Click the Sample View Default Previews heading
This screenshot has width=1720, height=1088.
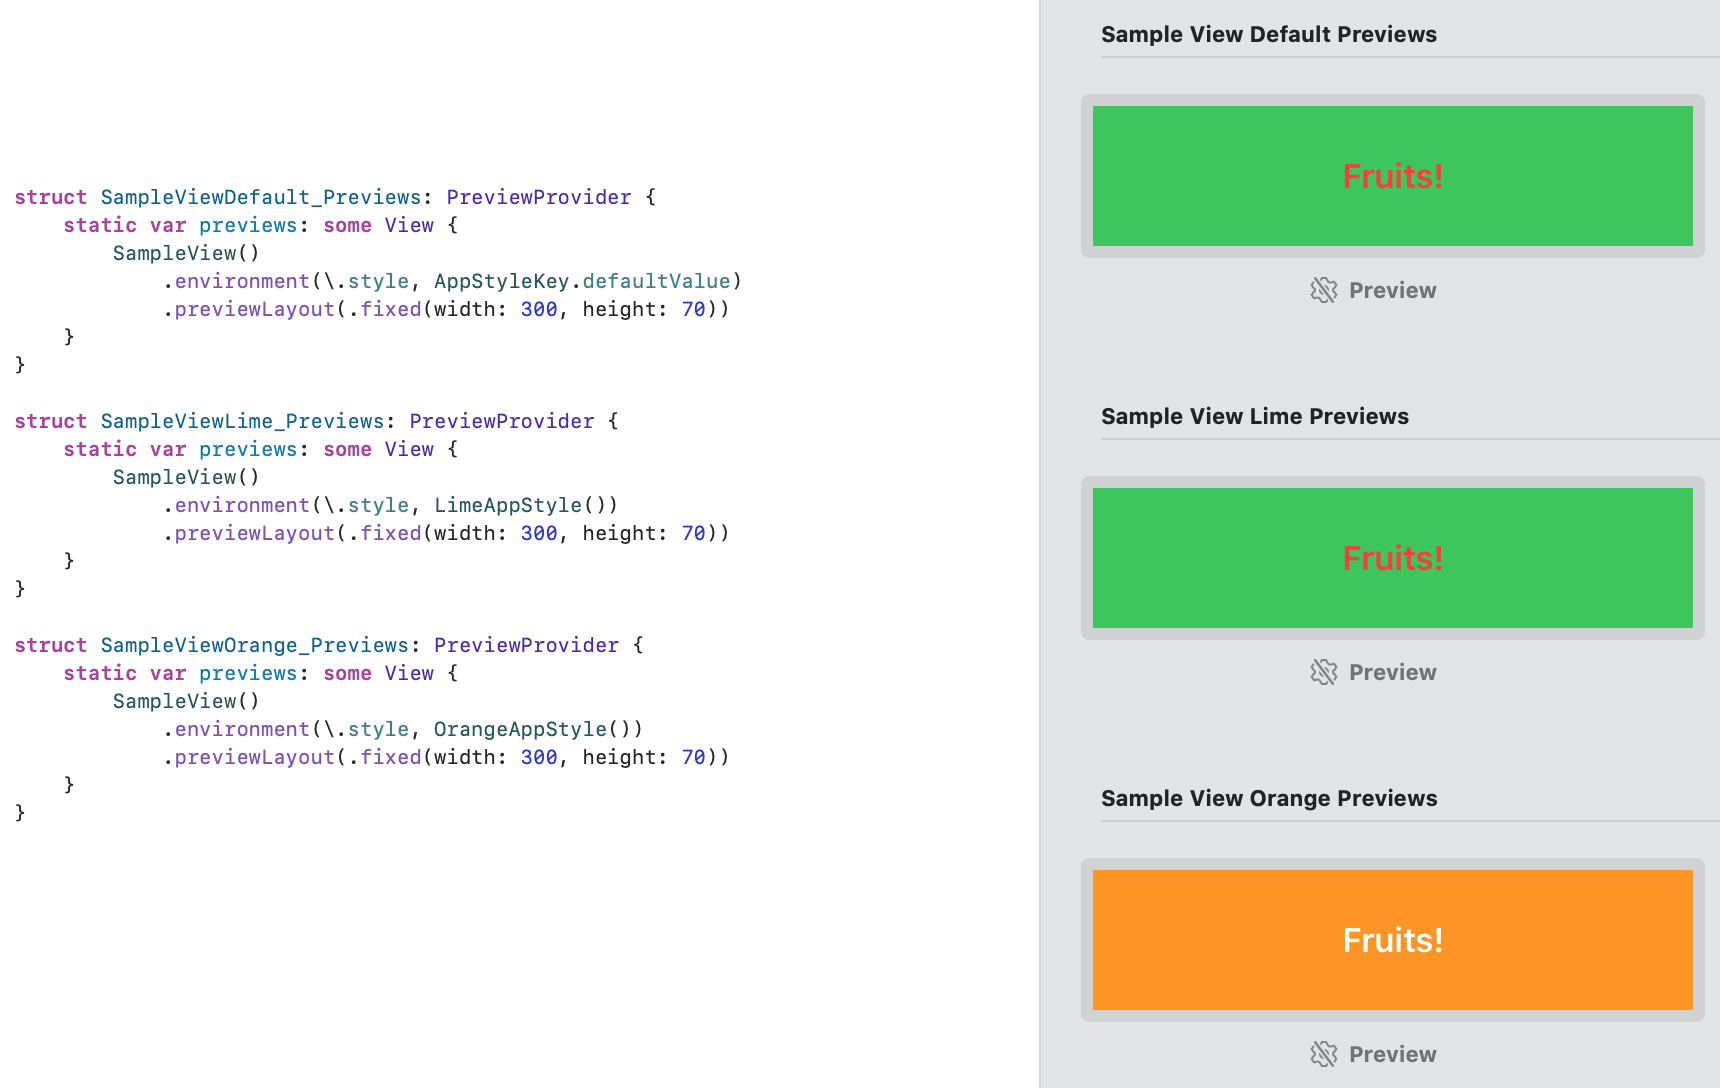pos(1268,34)
